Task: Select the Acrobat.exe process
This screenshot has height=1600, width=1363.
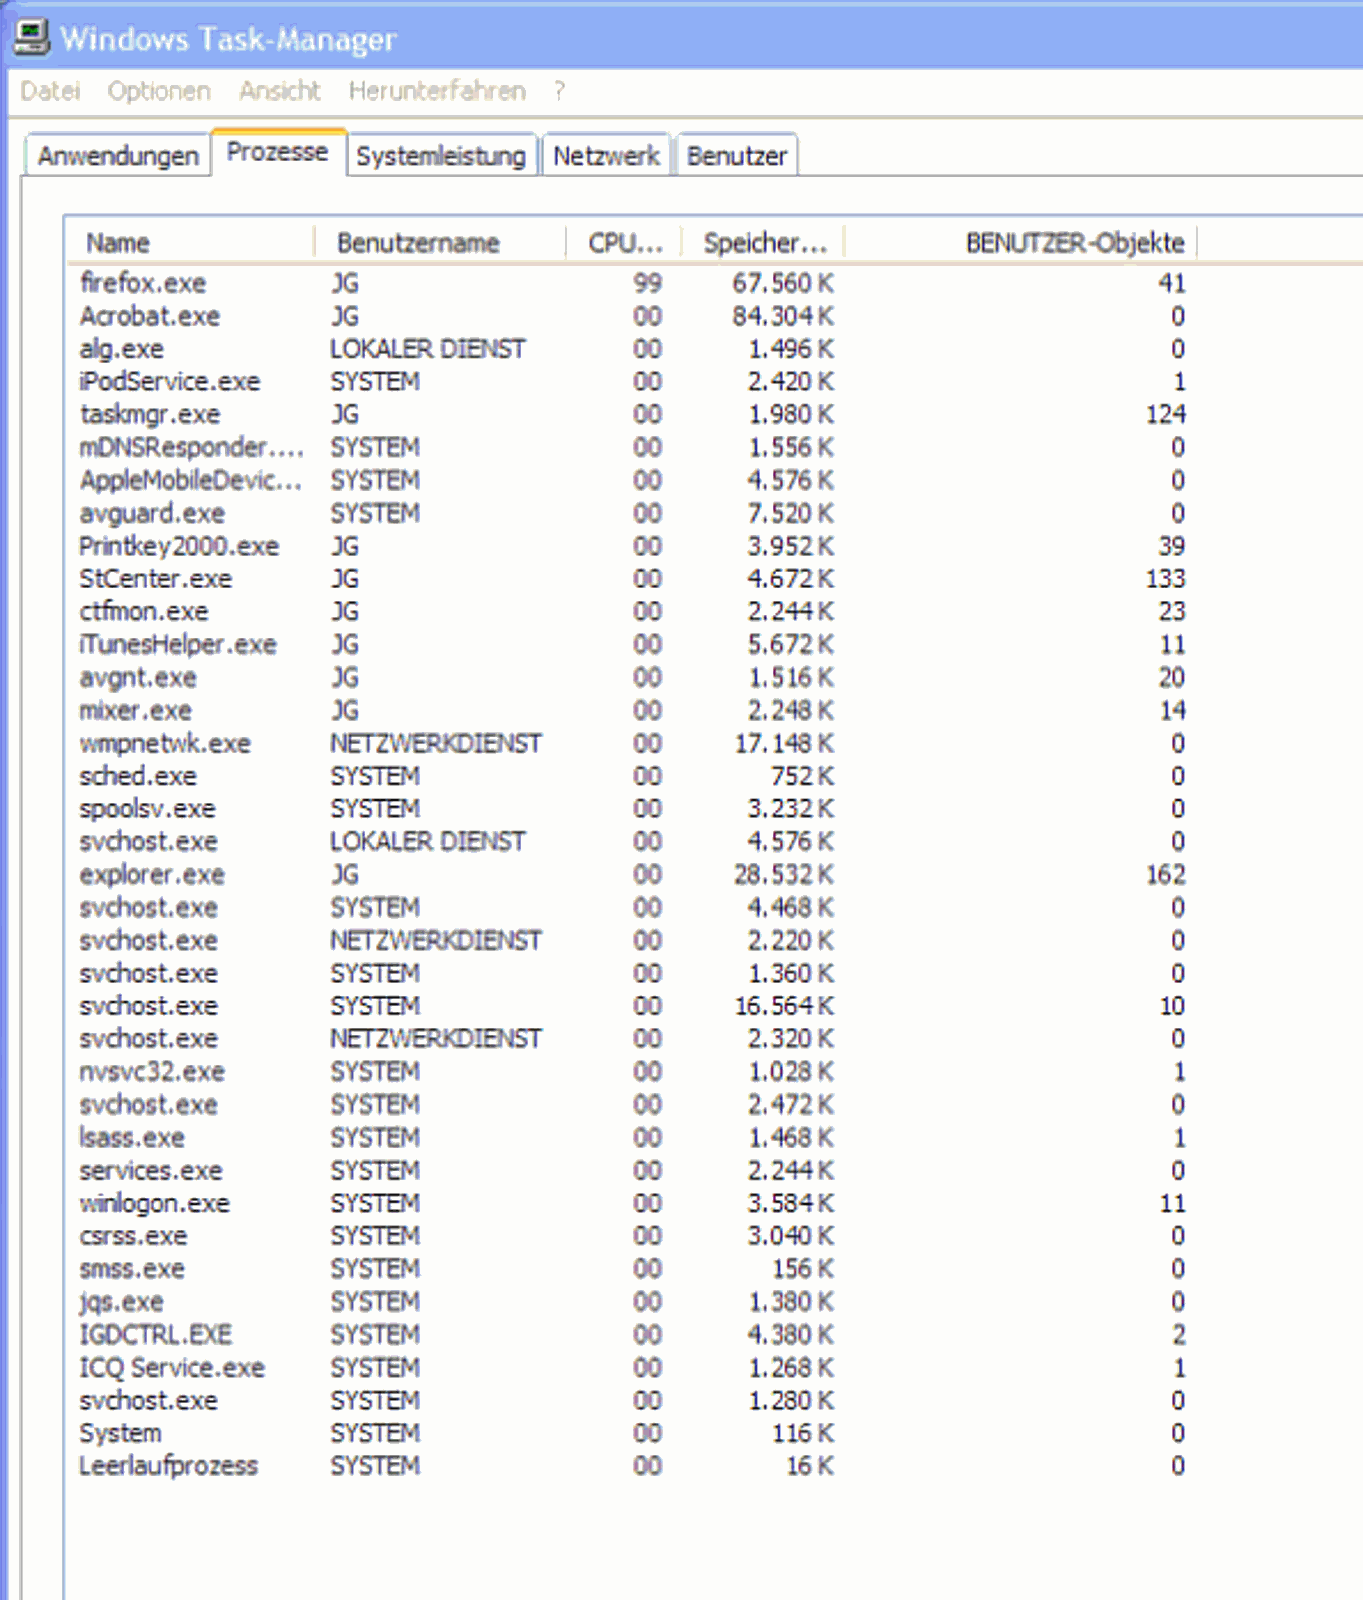Action: (x=150, y=316)
